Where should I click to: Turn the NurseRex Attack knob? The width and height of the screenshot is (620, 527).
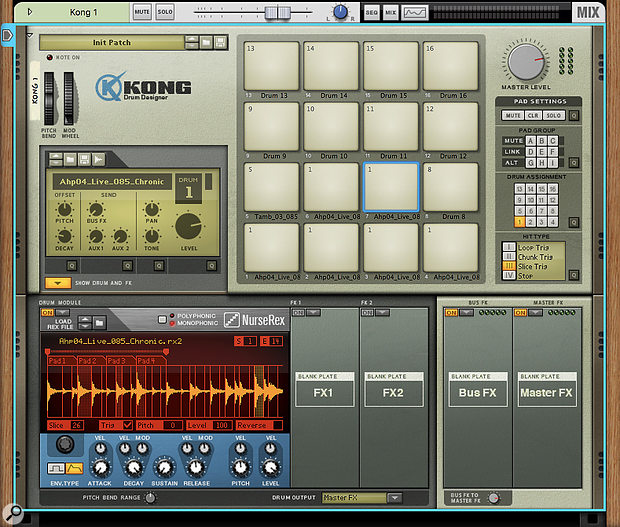click(100, 468)
